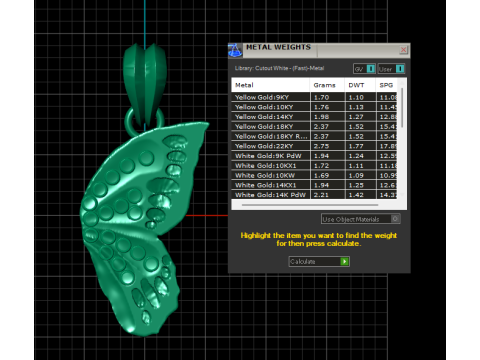480x360 pixels.
Task: Select the Yellow Gold:14KY row
Action: coord(314,117)
